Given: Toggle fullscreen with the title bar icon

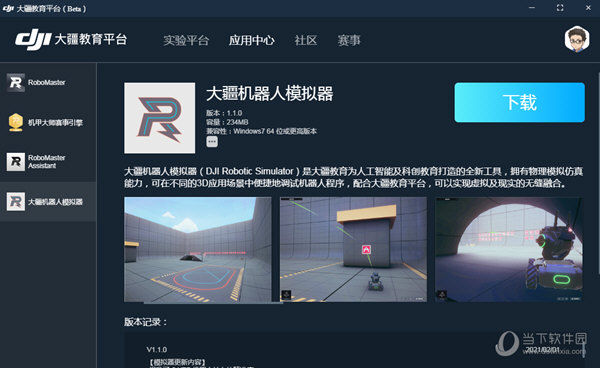Looking at the screenshot, I should coord(560,8).
